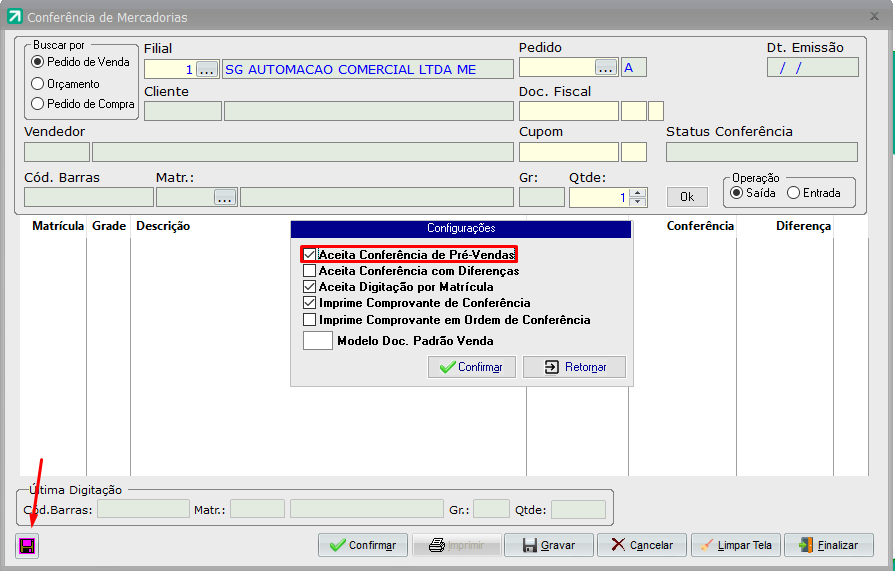This screenshot has height=571, width=895.
Task: Click the Modelo Doc. Padrão Venda field
Action: [317, 341]
